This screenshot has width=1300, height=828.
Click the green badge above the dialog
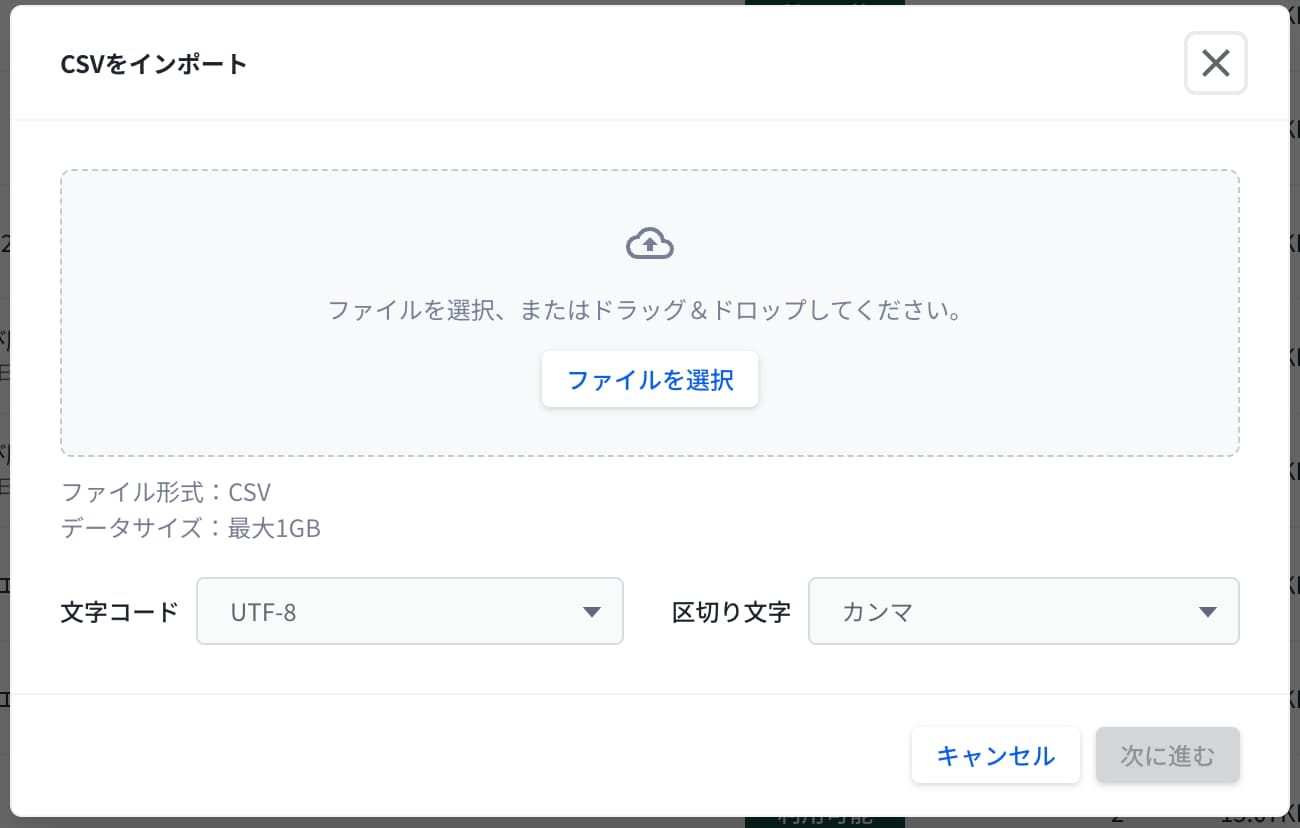coord(824,3)
